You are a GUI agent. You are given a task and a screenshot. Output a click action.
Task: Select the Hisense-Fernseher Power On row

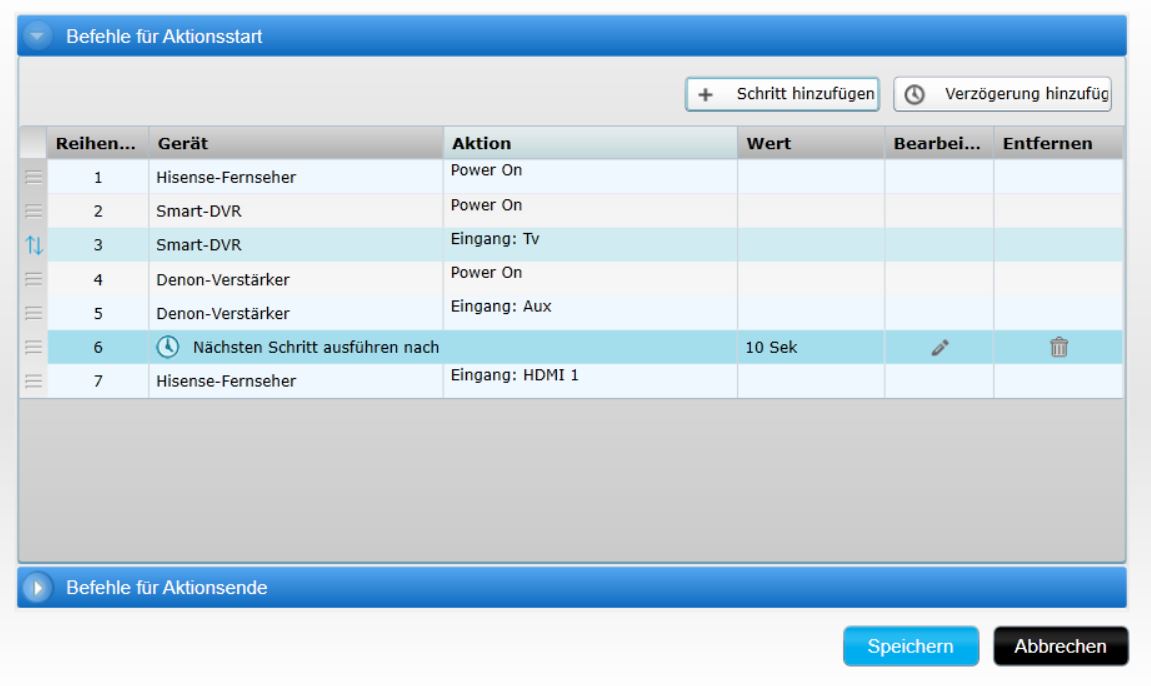pyautogui.click(x=295, y=178)
